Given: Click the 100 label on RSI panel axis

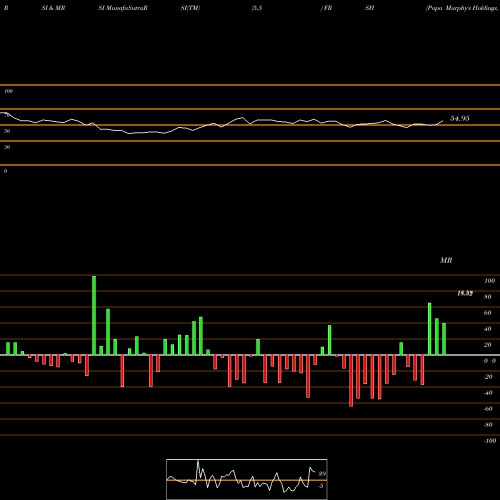Looking at the screenshot, I should pos(8,91).
